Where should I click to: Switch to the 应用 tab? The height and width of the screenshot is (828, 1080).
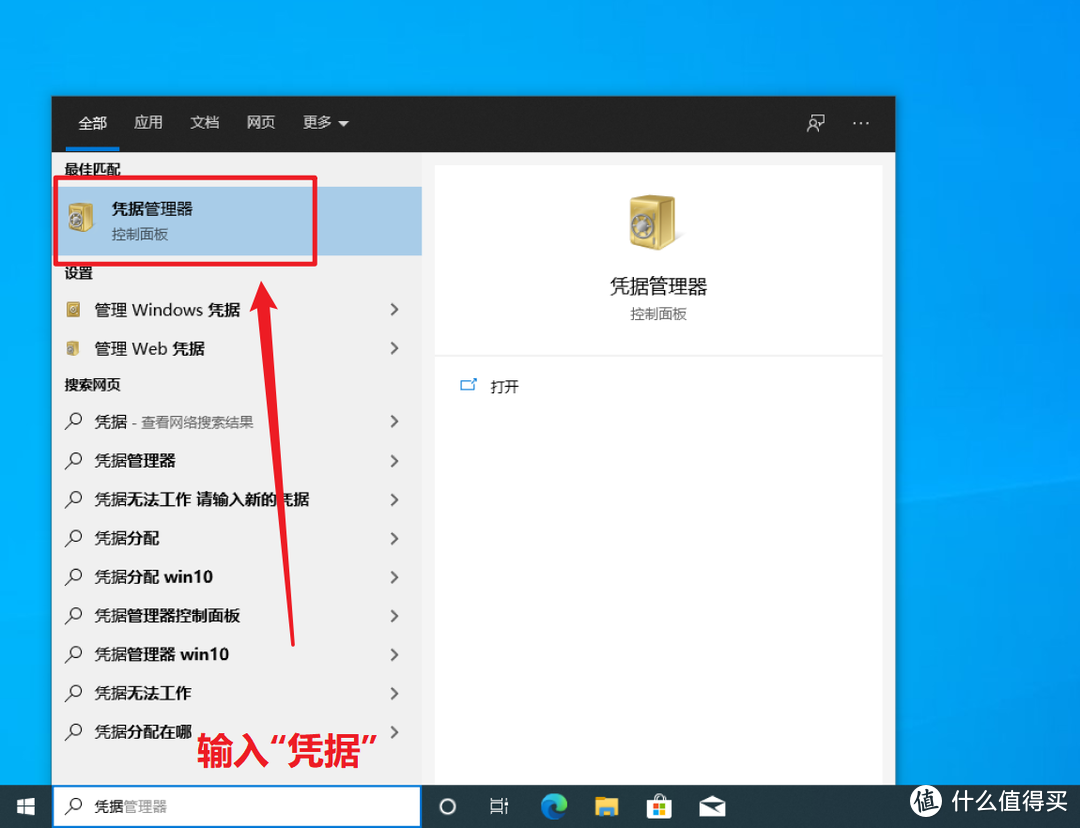(148, 123)
